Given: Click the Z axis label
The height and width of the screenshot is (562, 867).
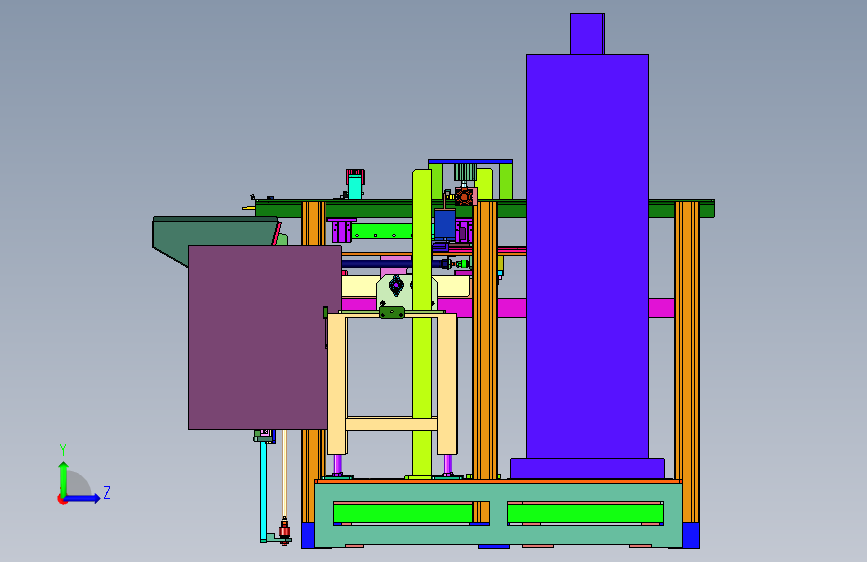Looking at the screenshot, I should coord(107,492).
